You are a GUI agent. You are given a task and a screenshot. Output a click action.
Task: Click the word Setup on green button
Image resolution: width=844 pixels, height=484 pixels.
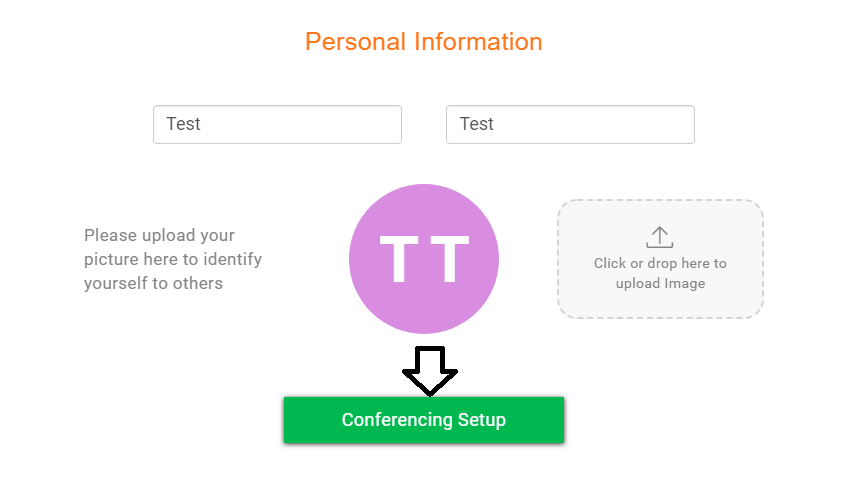click(482, 420)
